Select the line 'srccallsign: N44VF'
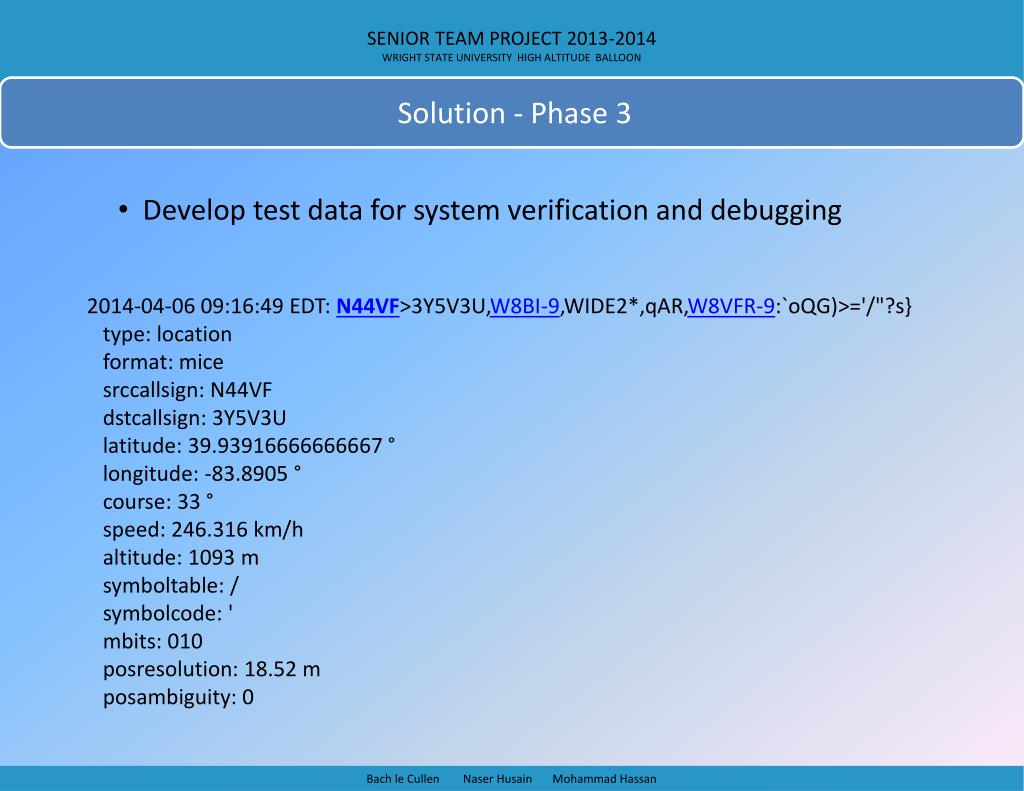This screenshot has height=791, width=1024. tap(187, 390)
